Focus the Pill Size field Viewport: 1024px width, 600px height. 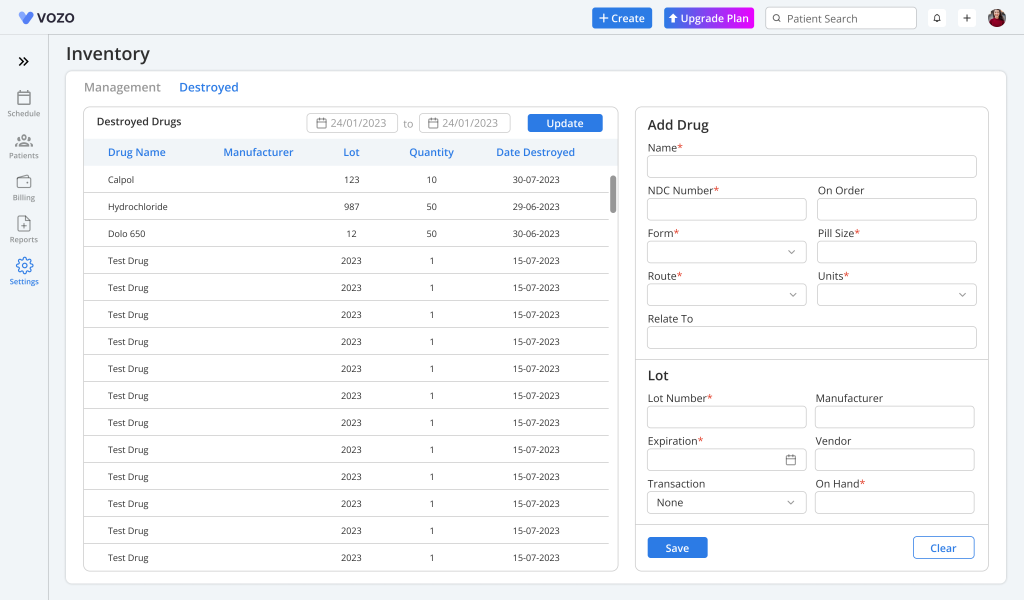(x=897, y=252)
